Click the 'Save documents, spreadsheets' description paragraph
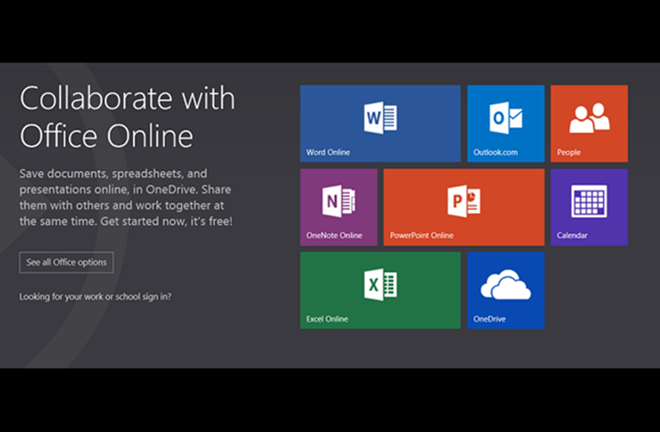The height and width of the screenshot is (432, 660). (126, 198)
